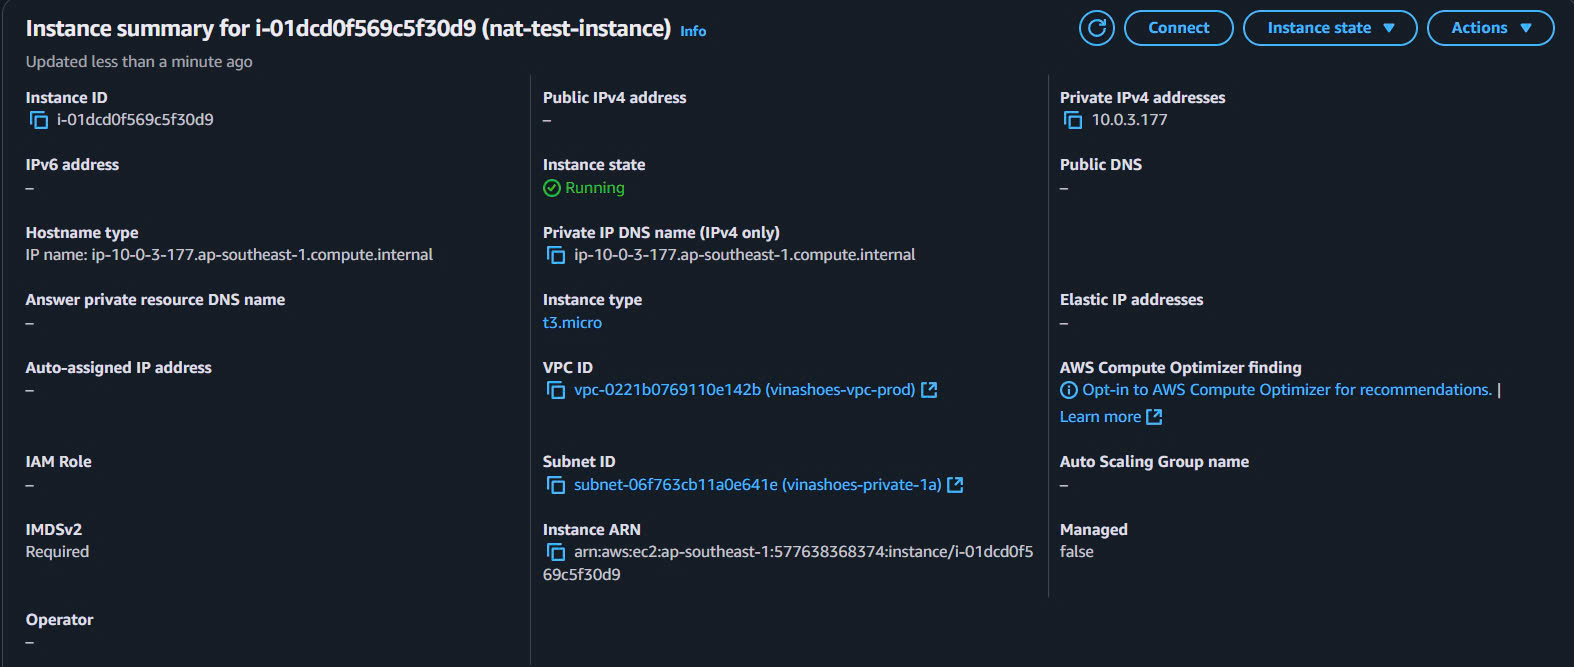Copy private IPv4 address 10.0.3.177
Viewport: 1574px width, 667px height.
coord(1071,119)
